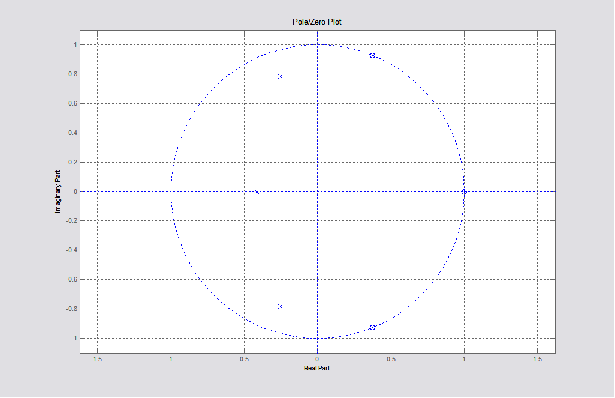Select the Real Part axis label
This screenshot has width=615, height=398.
(317, 368)
